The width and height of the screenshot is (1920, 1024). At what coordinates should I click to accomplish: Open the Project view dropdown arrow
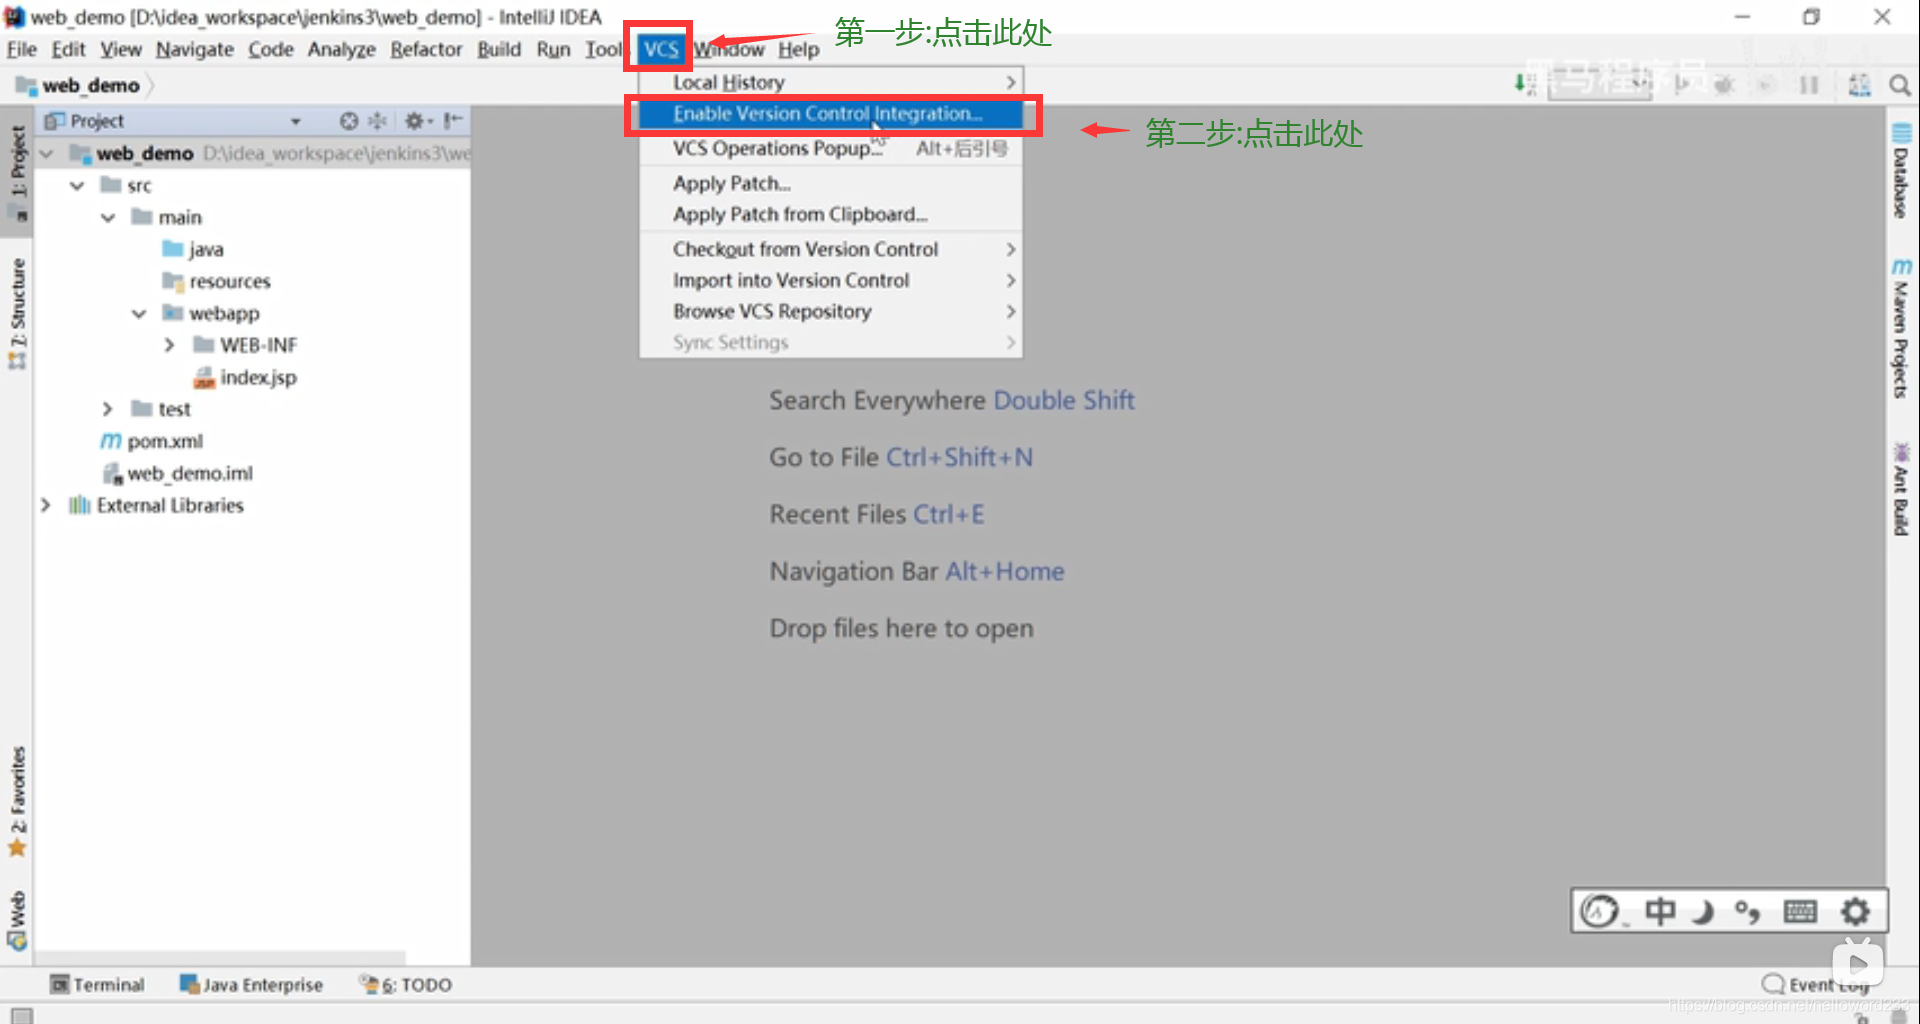[x=296, y=122]
